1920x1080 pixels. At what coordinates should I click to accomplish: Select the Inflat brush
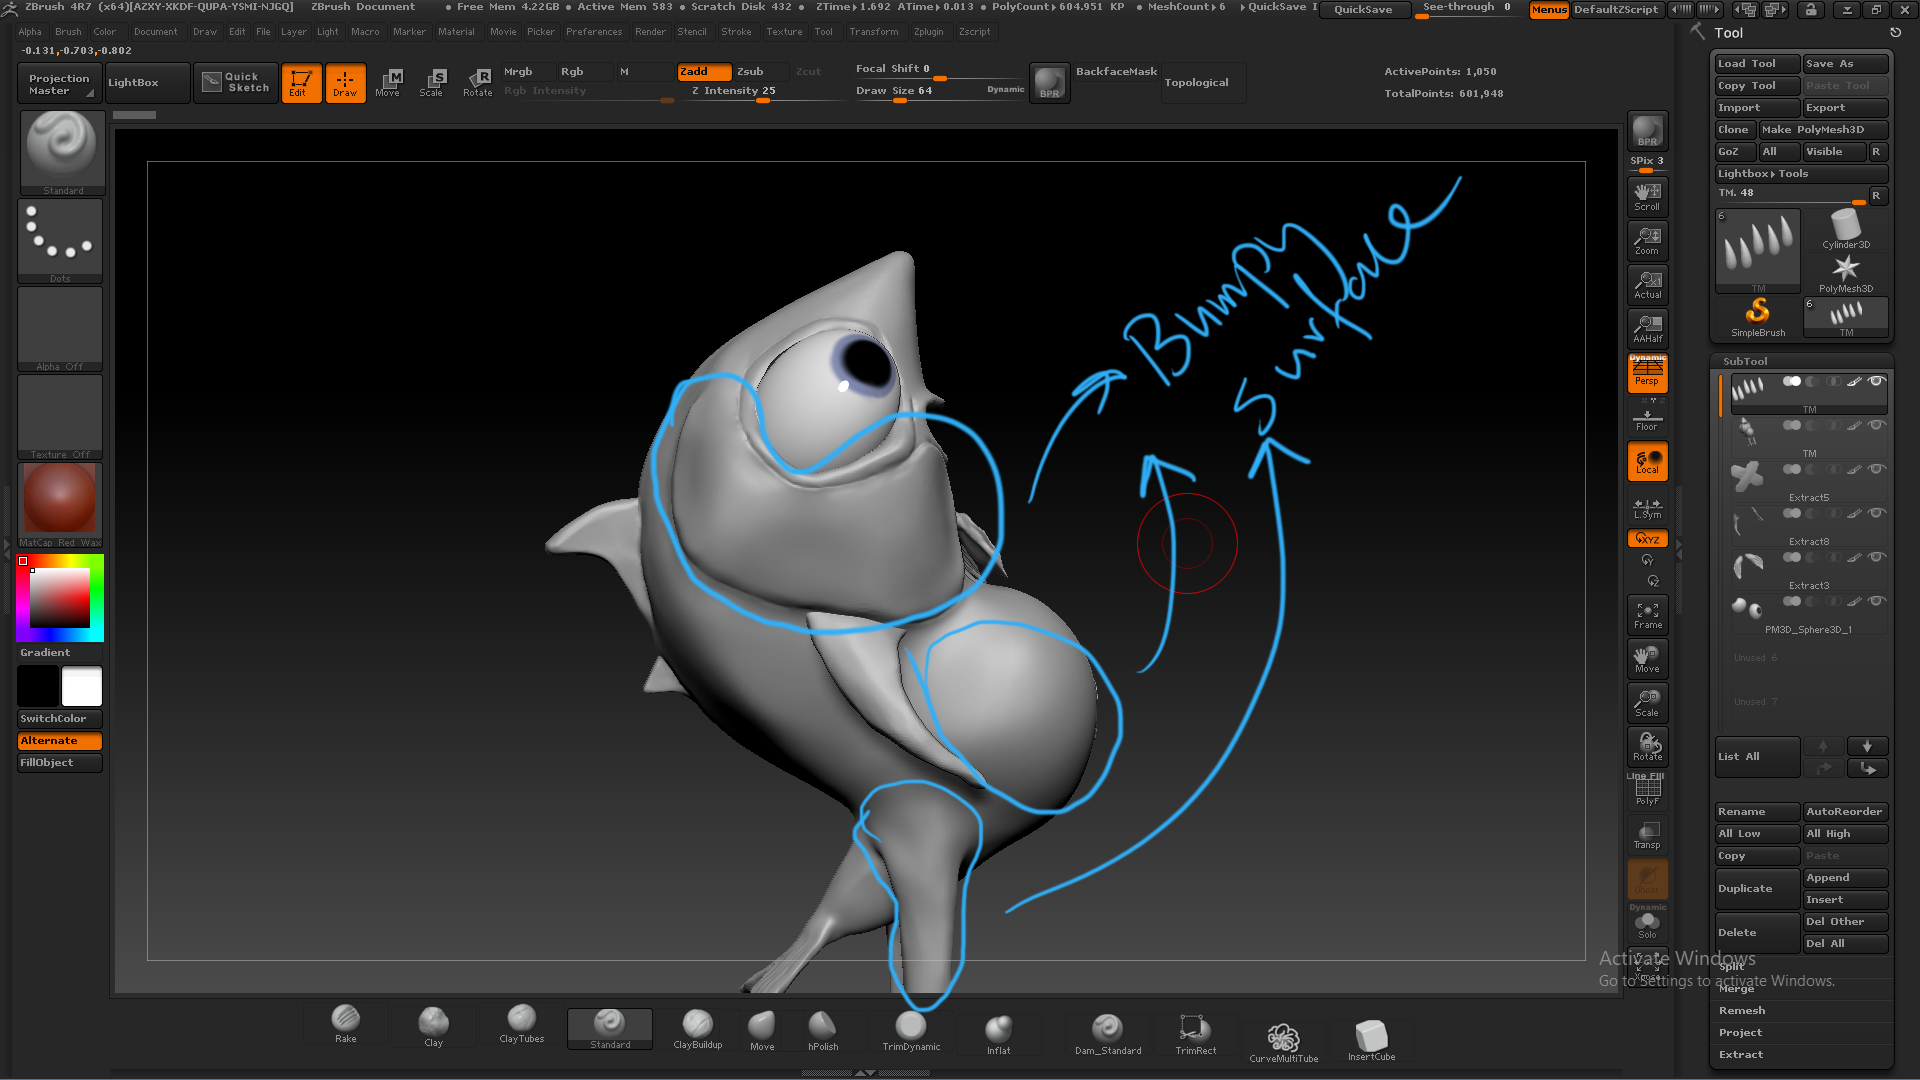(x=998, y=1034)
